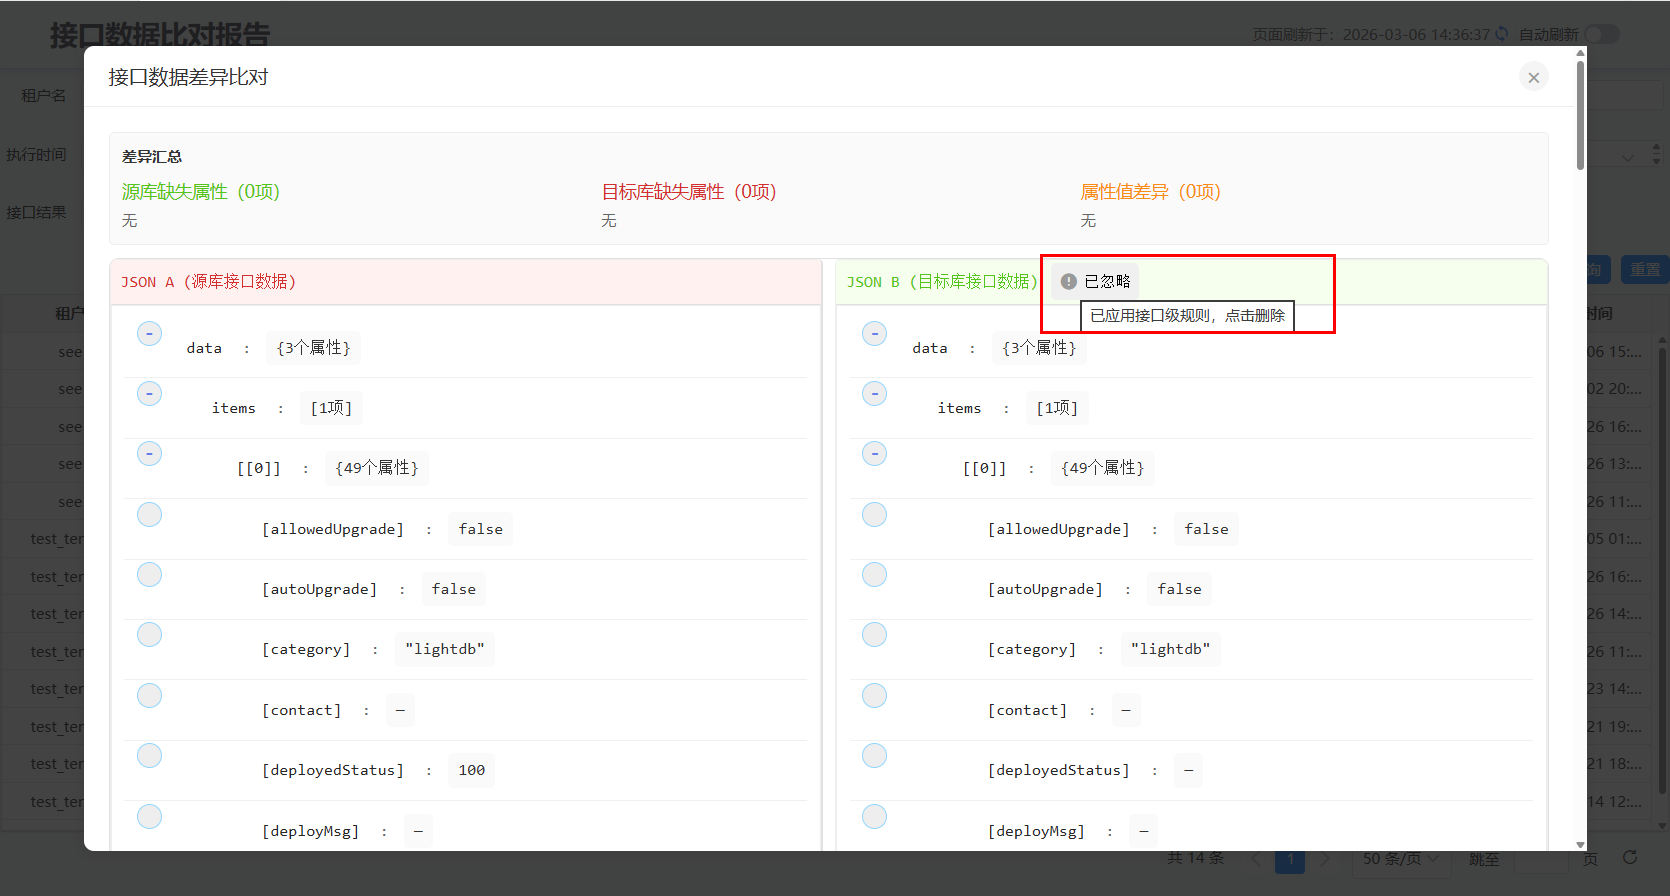Screen dimensions: 1670x896
Task: Select circle beside deployedStatus in JSON A
Action: [x=149, y=756]
